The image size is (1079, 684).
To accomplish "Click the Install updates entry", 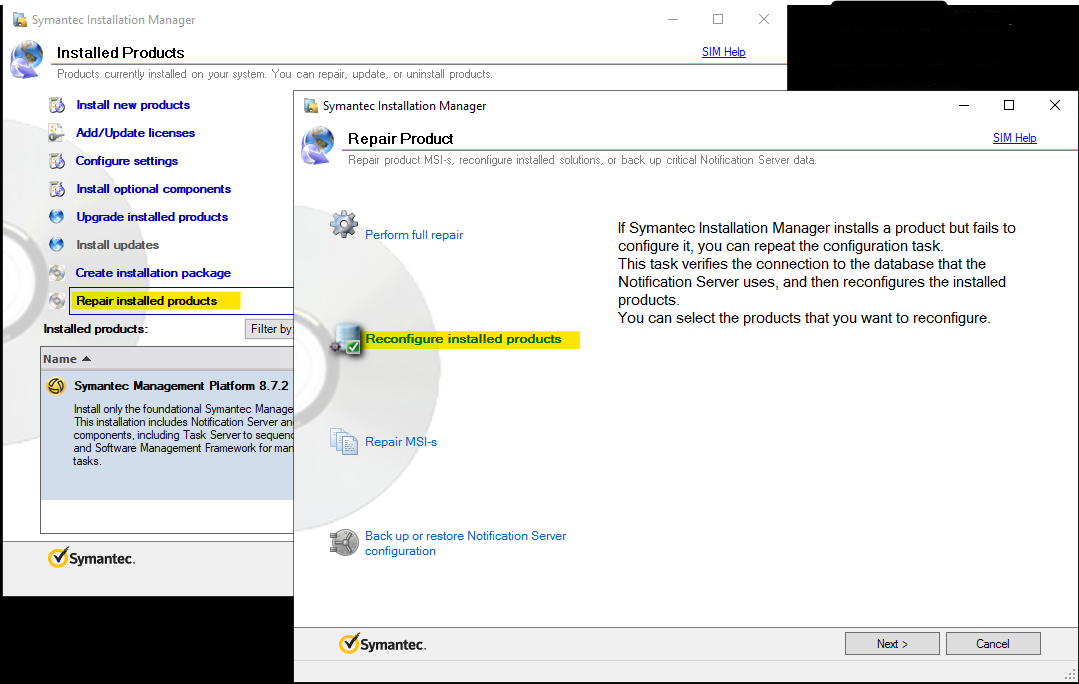I will coord(118,245).
